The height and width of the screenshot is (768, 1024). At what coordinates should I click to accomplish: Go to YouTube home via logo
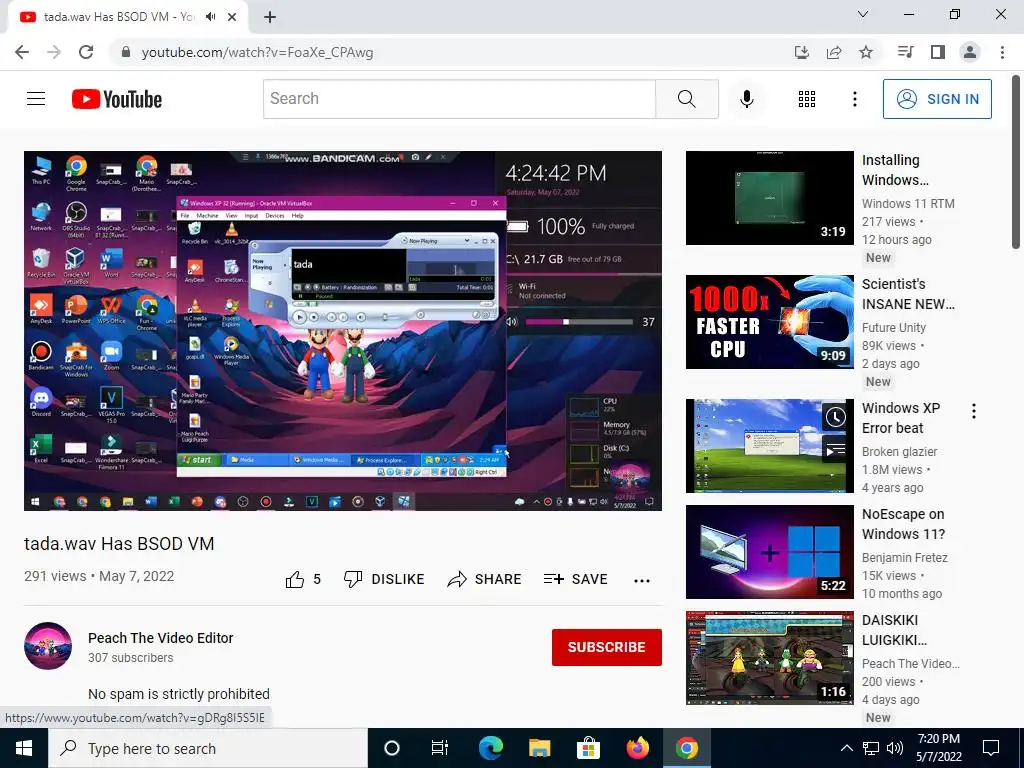(117, 99)
